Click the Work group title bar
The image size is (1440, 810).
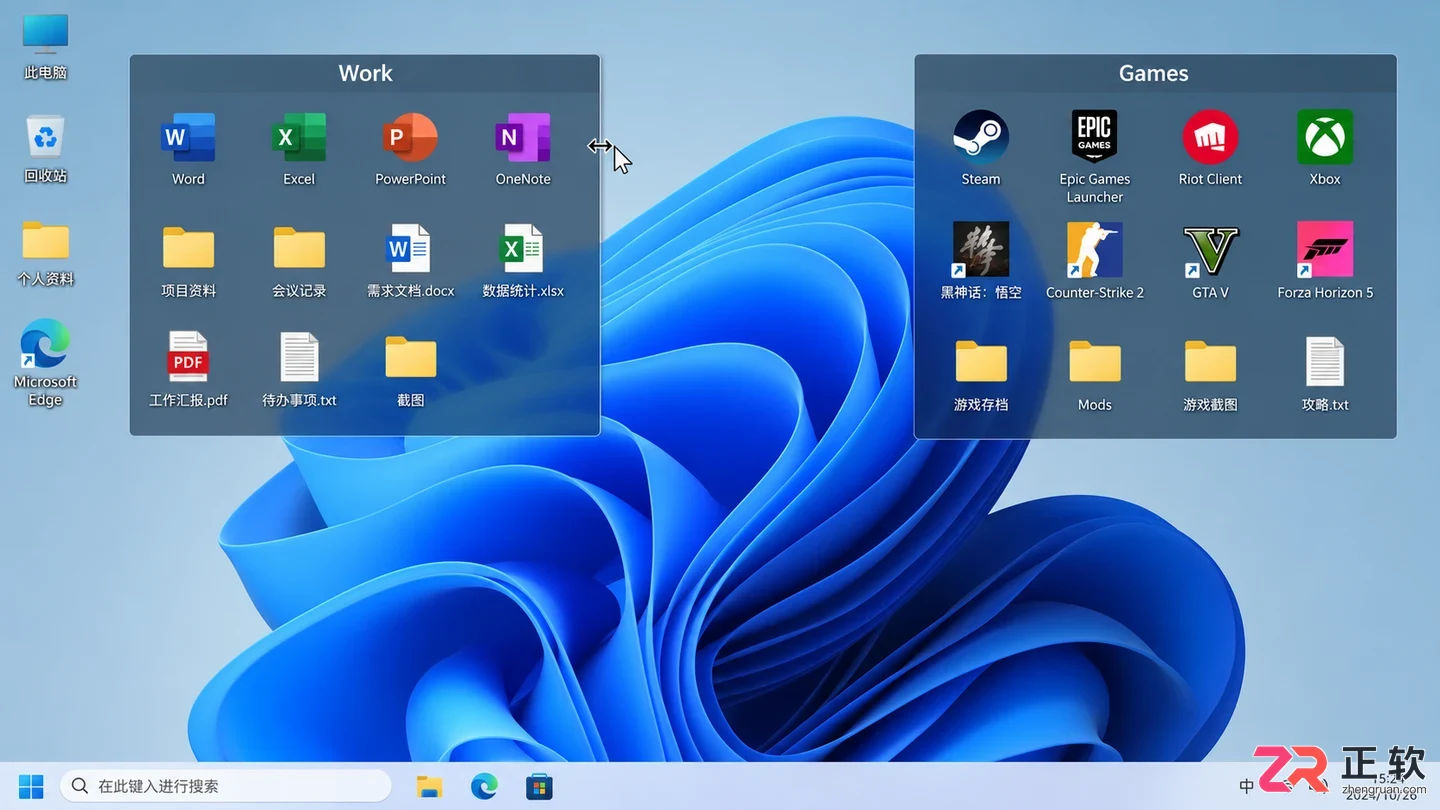(365, 73)
